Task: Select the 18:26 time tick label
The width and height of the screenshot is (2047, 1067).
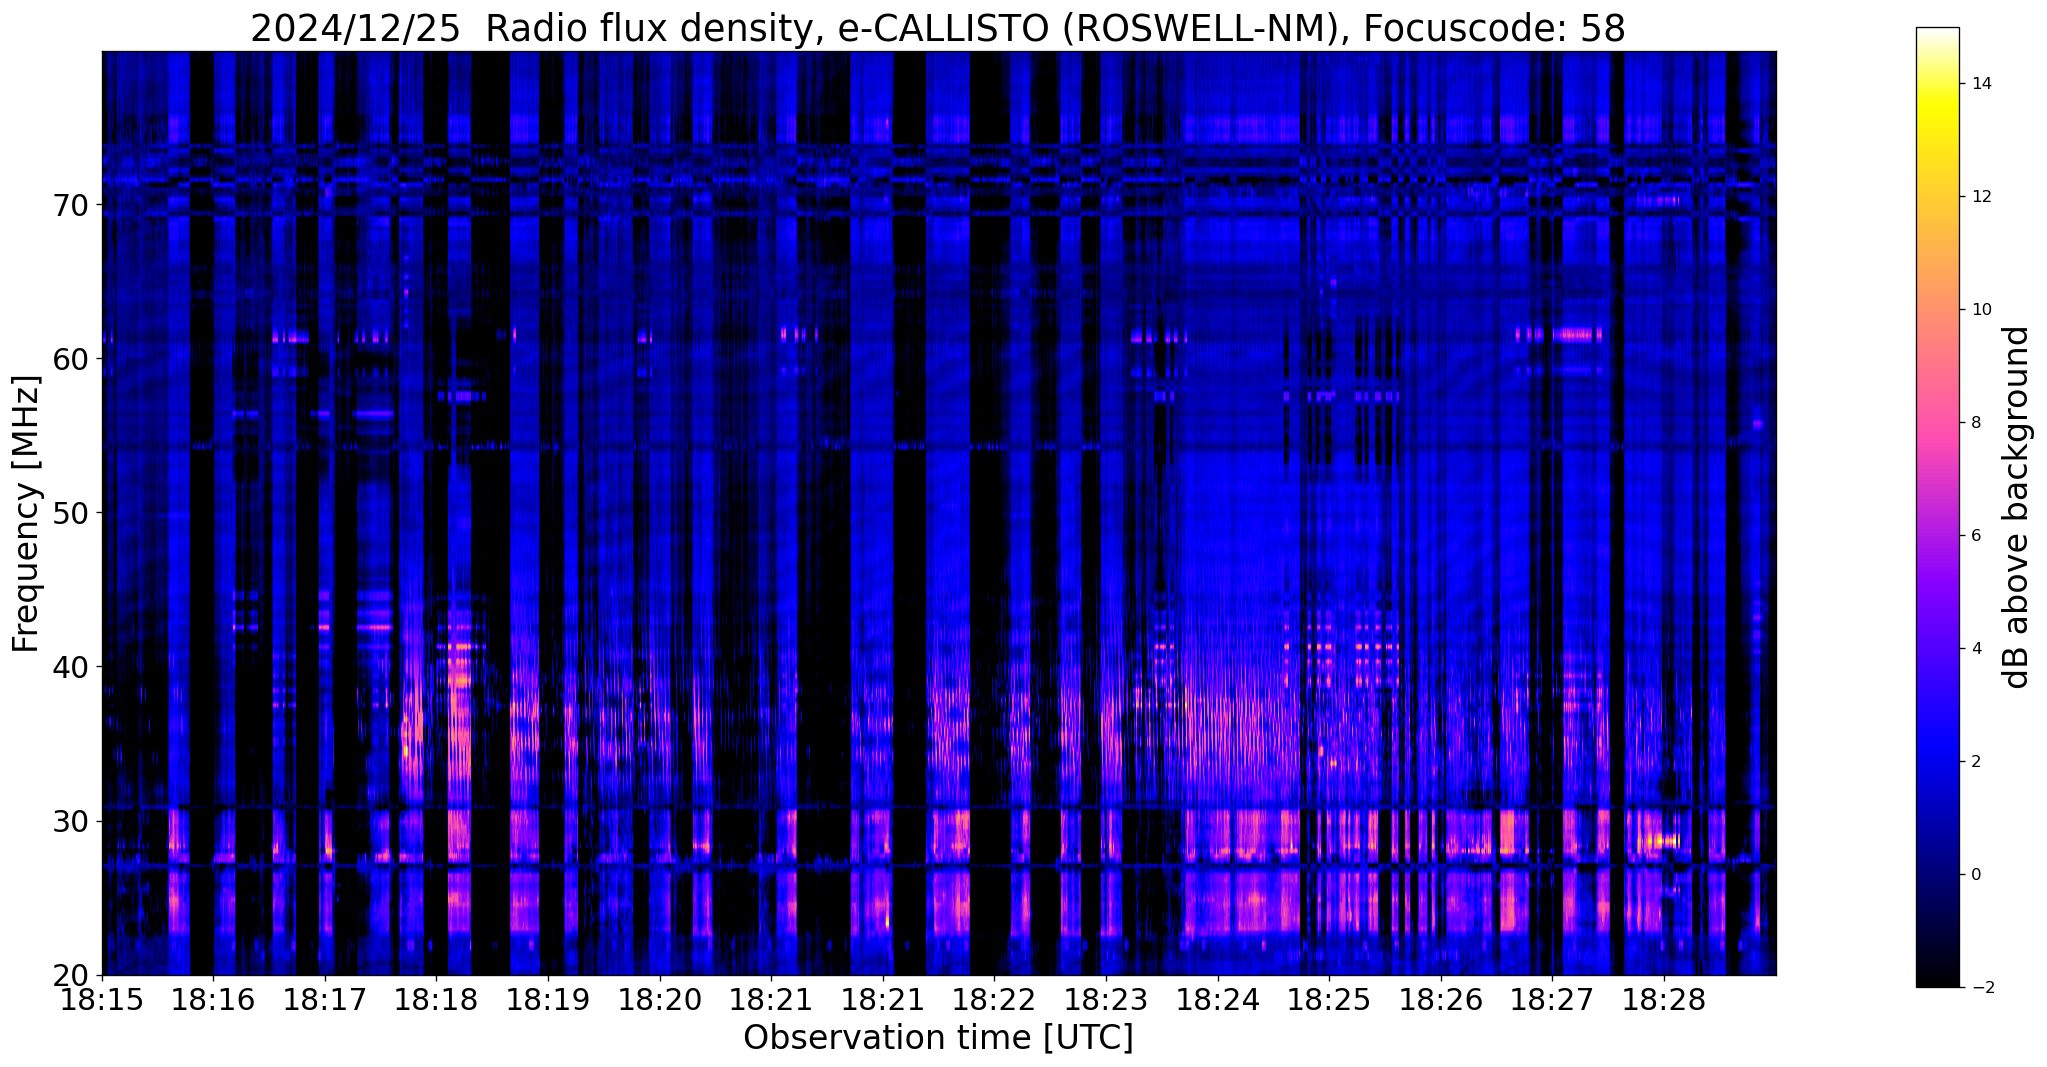Action: tap(1440, 1000)
